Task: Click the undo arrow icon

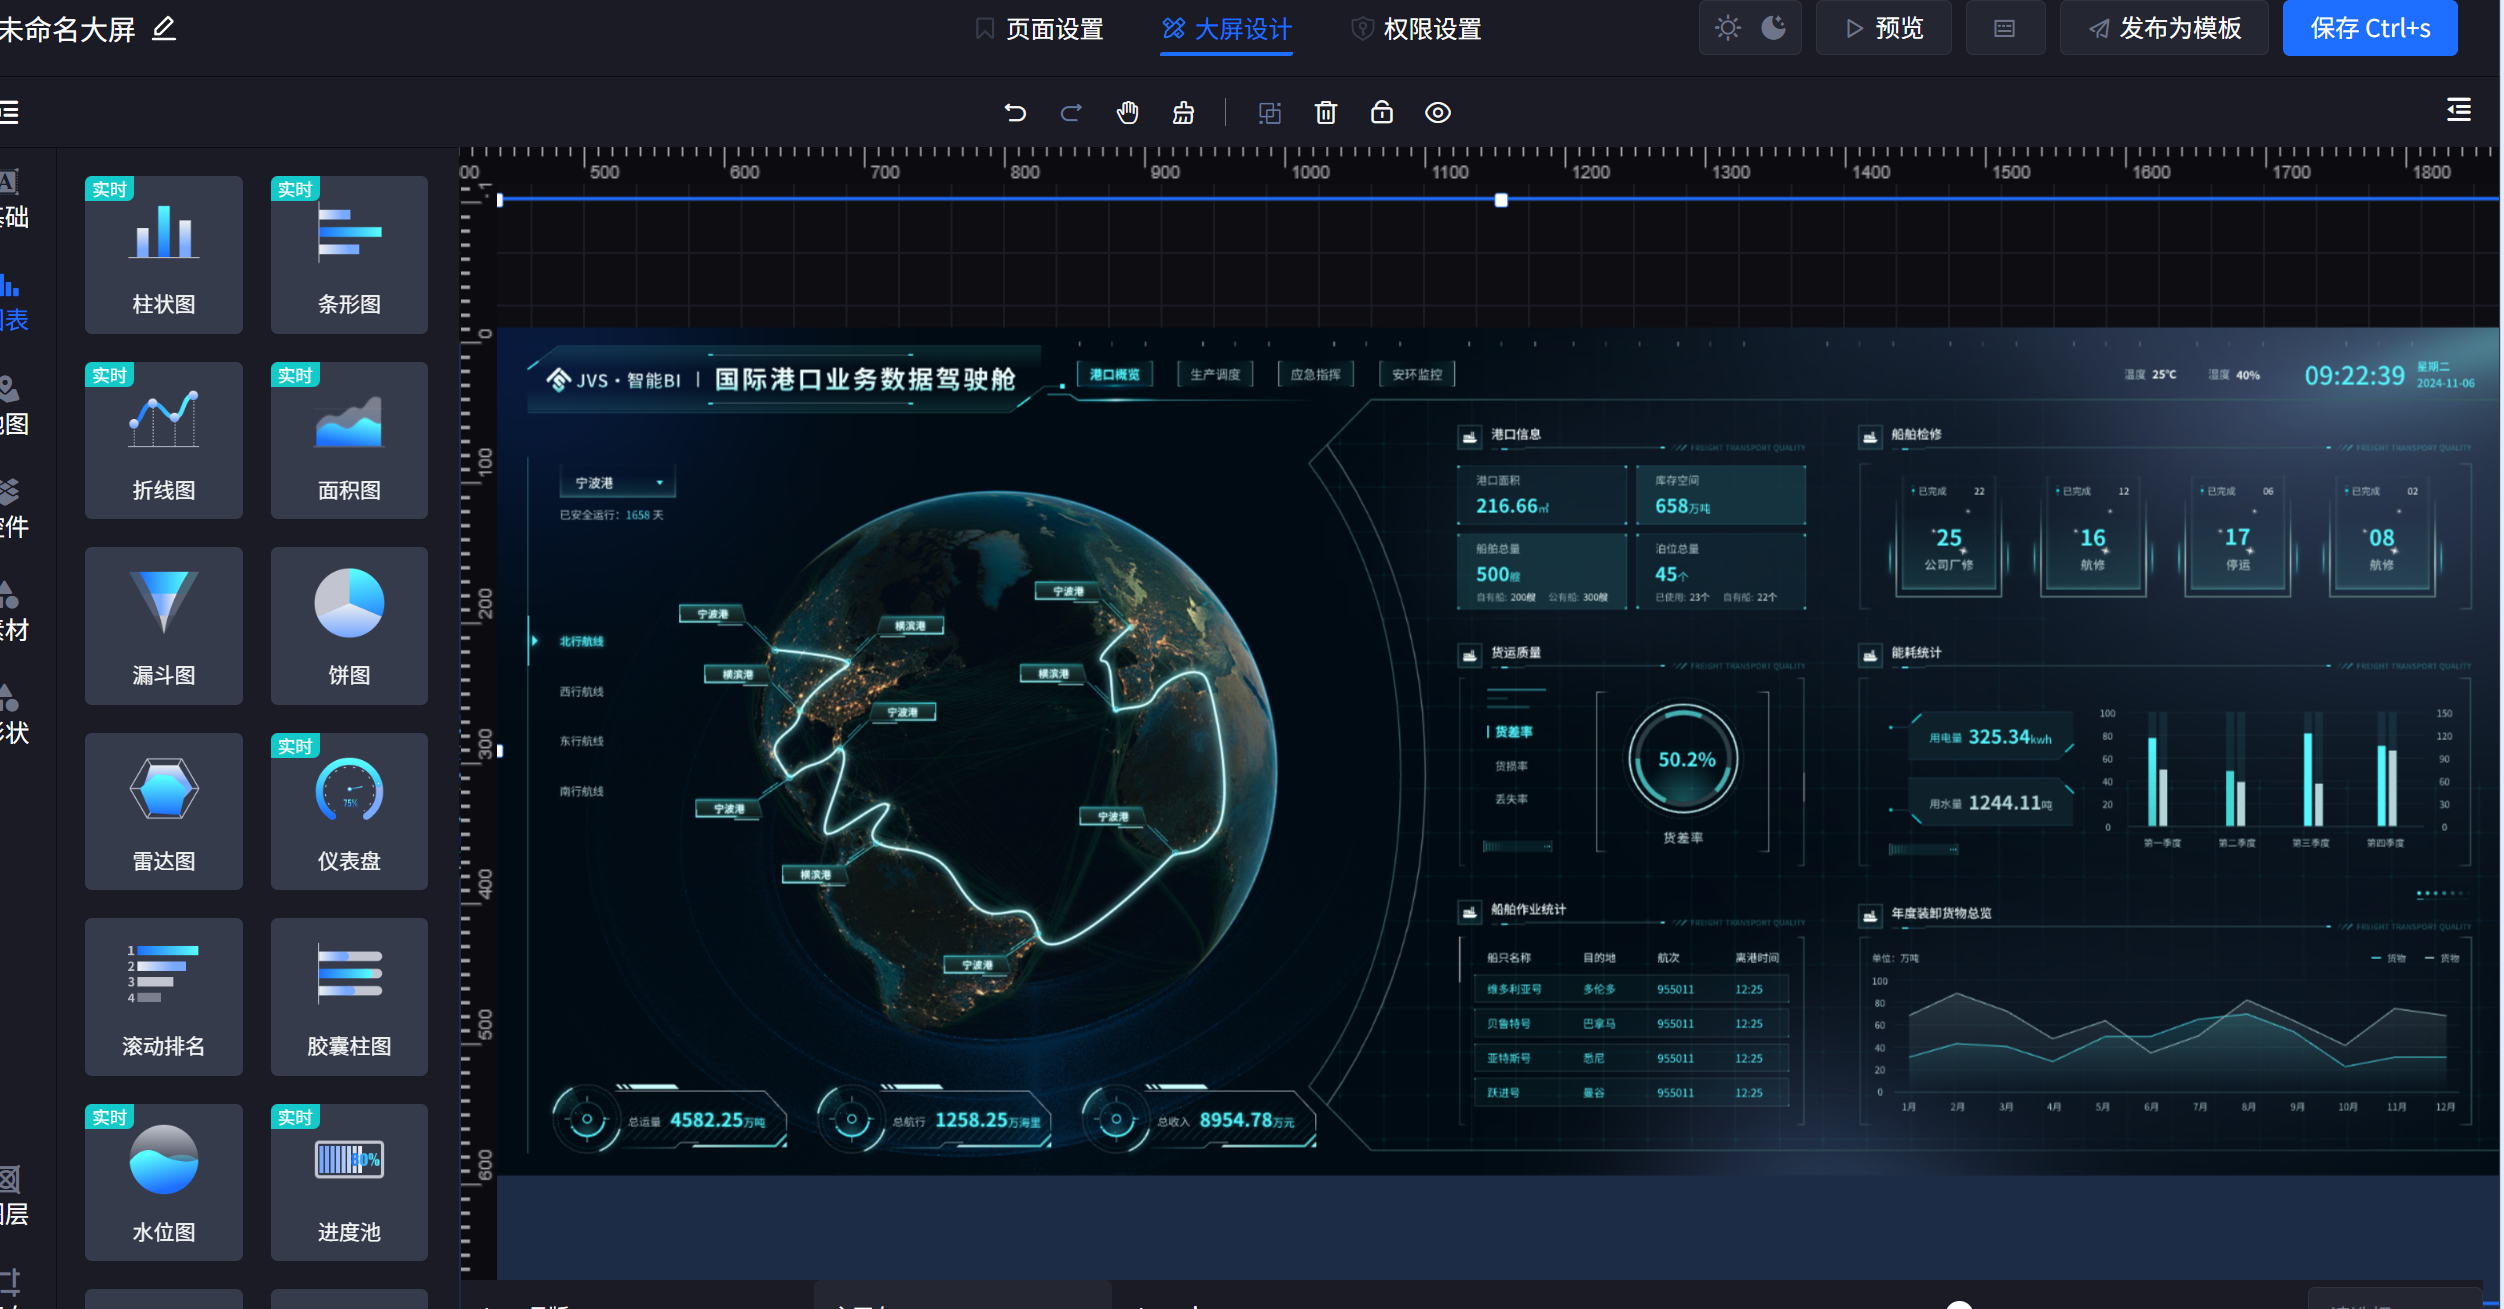Action: (1015, 113)
